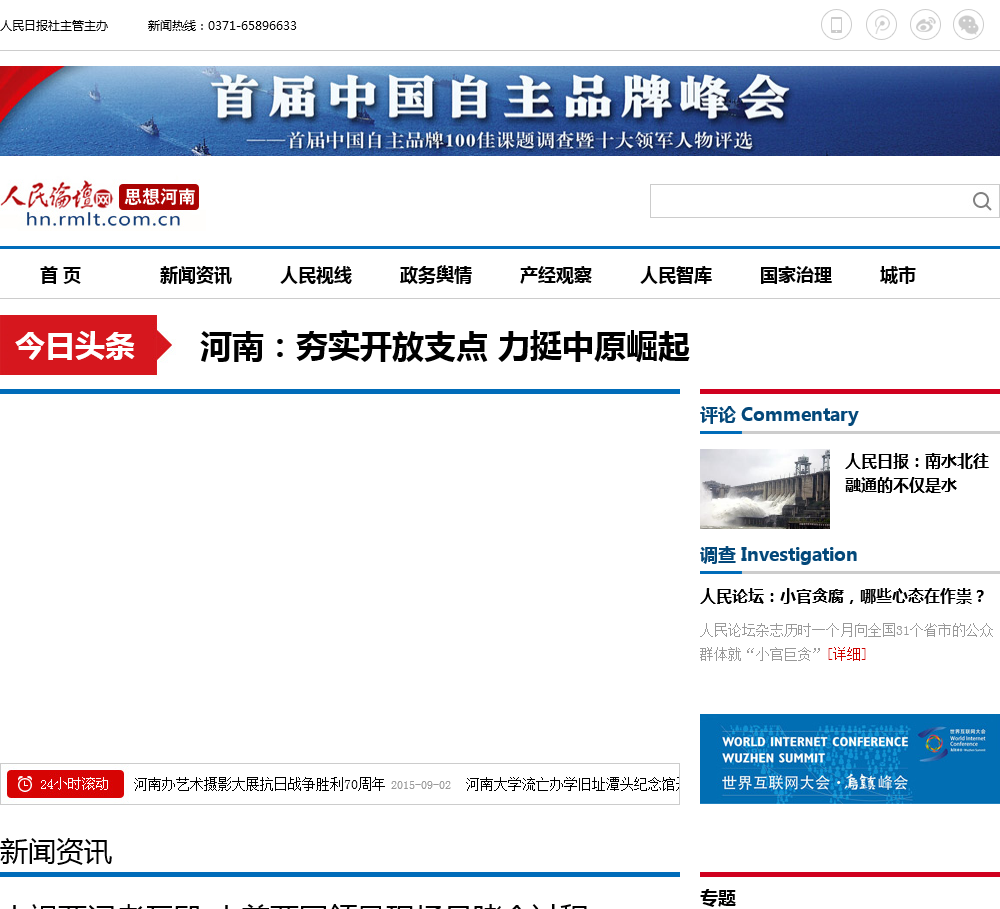Screen dimensions: 1000x909
Task: Open the 评论 Commentary section heading
Action: point(779,415)
